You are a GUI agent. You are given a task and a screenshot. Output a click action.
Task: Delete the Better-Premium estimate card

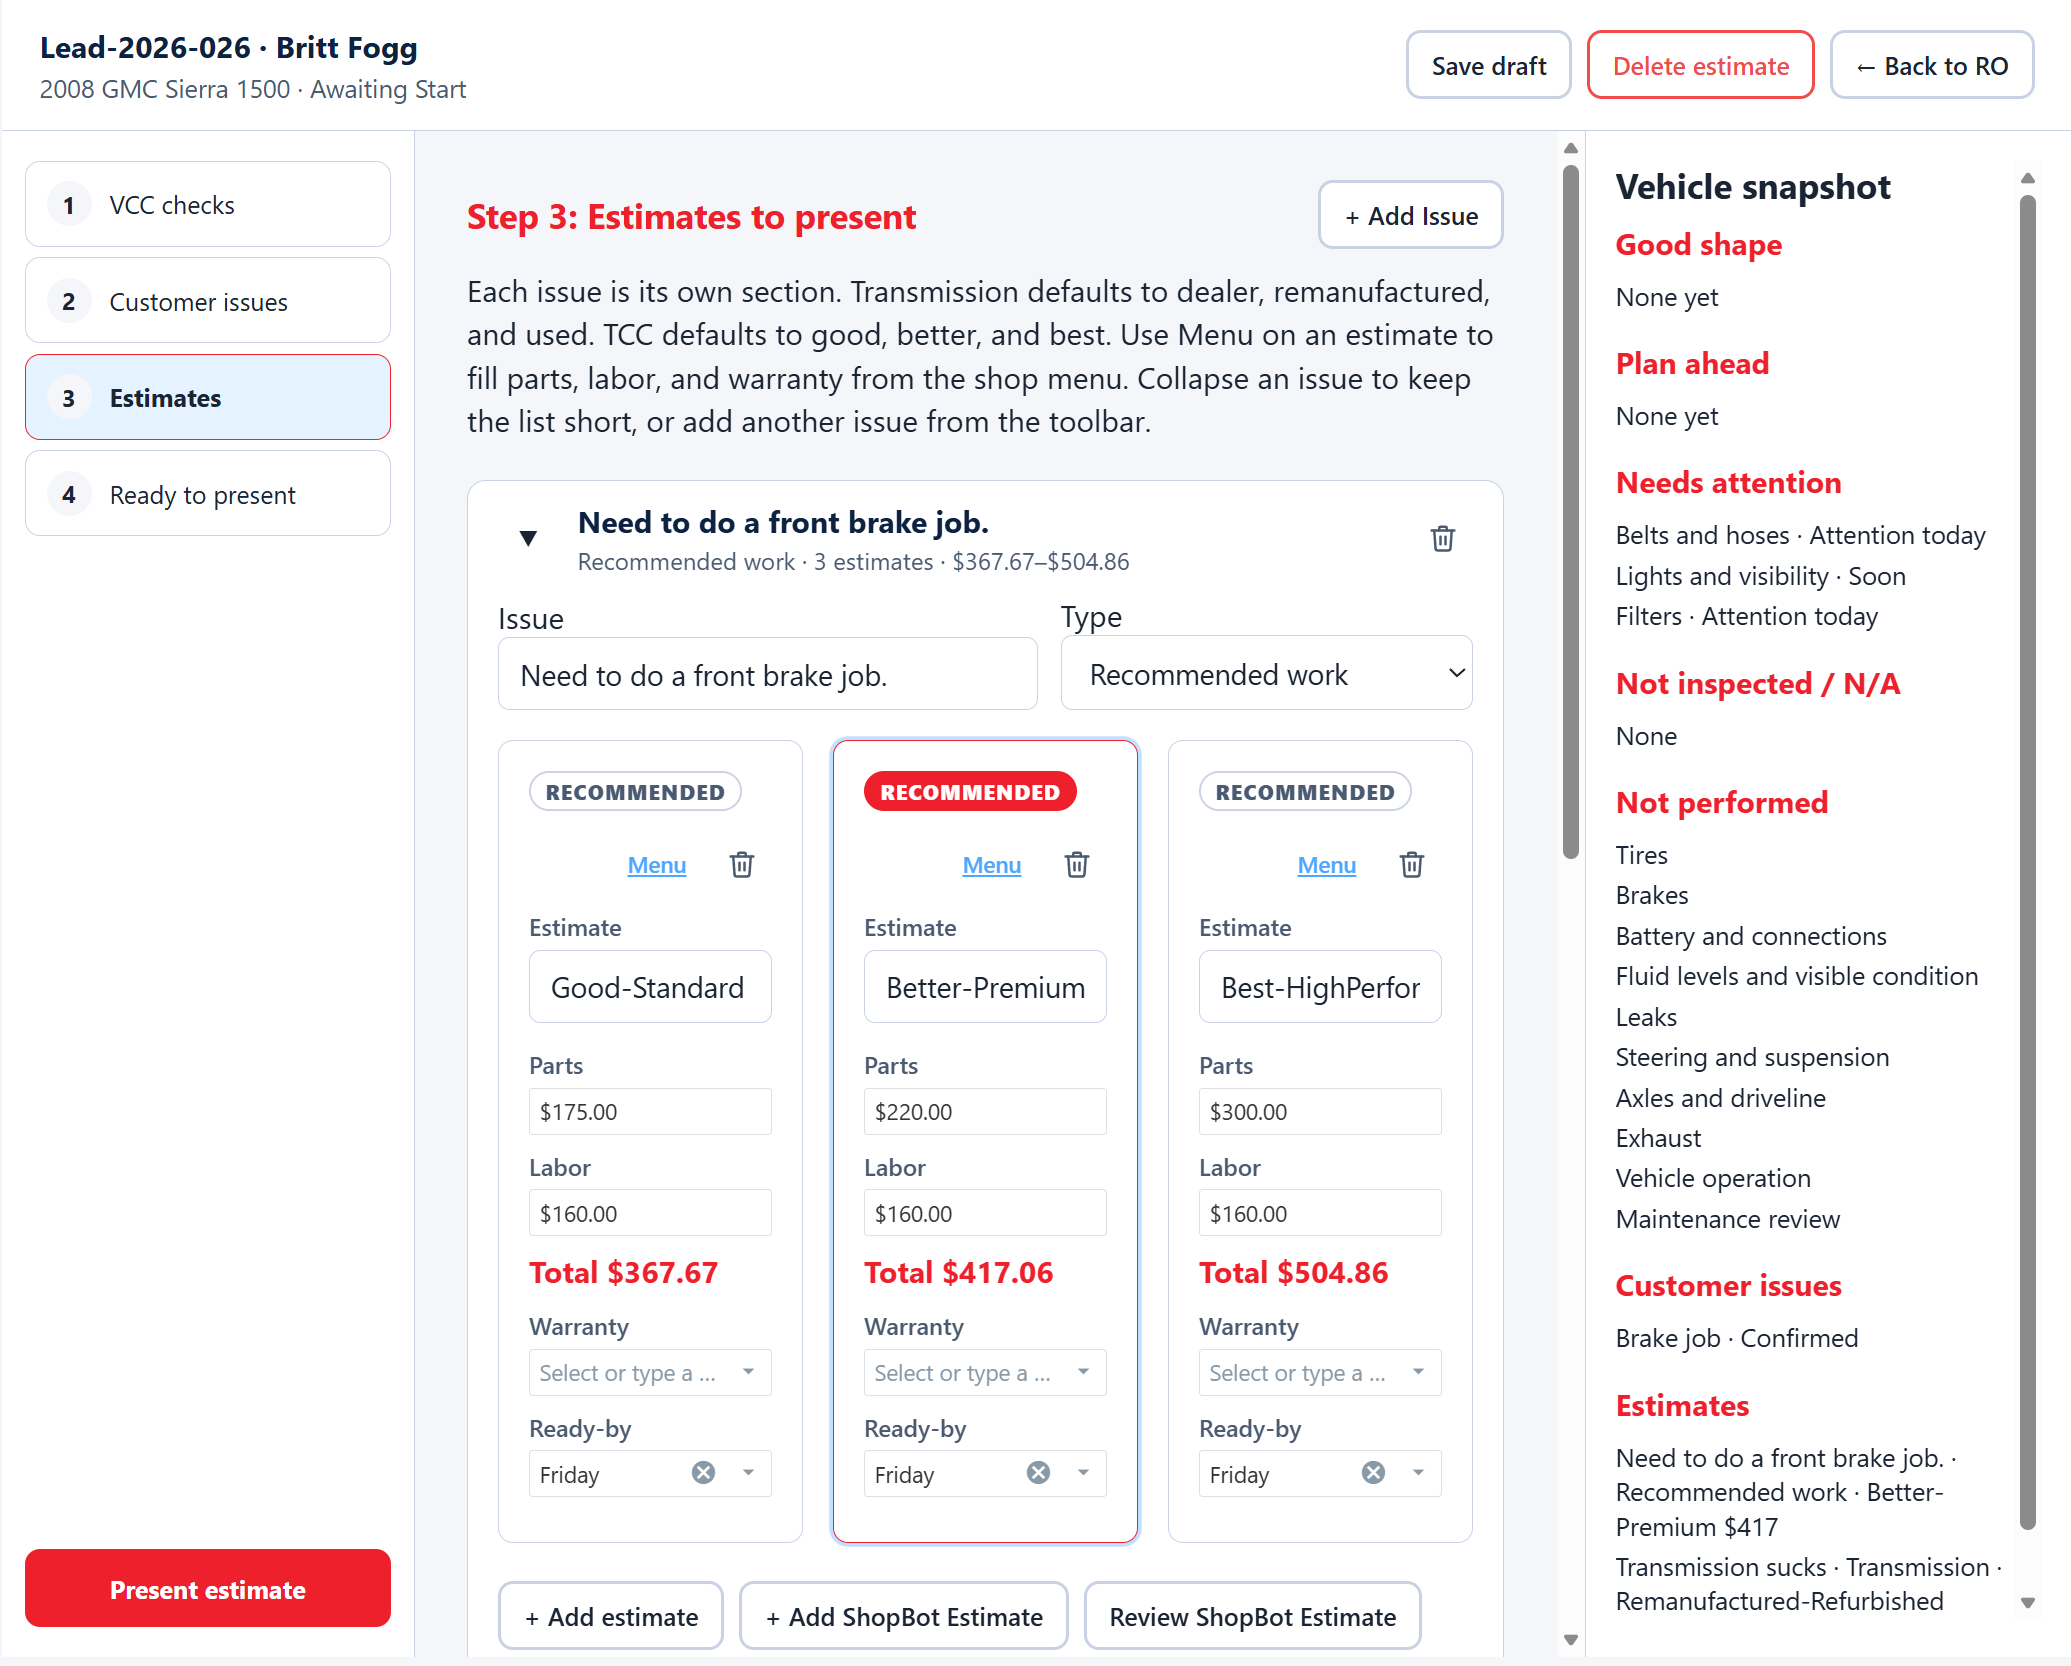tap(1076, 865)
